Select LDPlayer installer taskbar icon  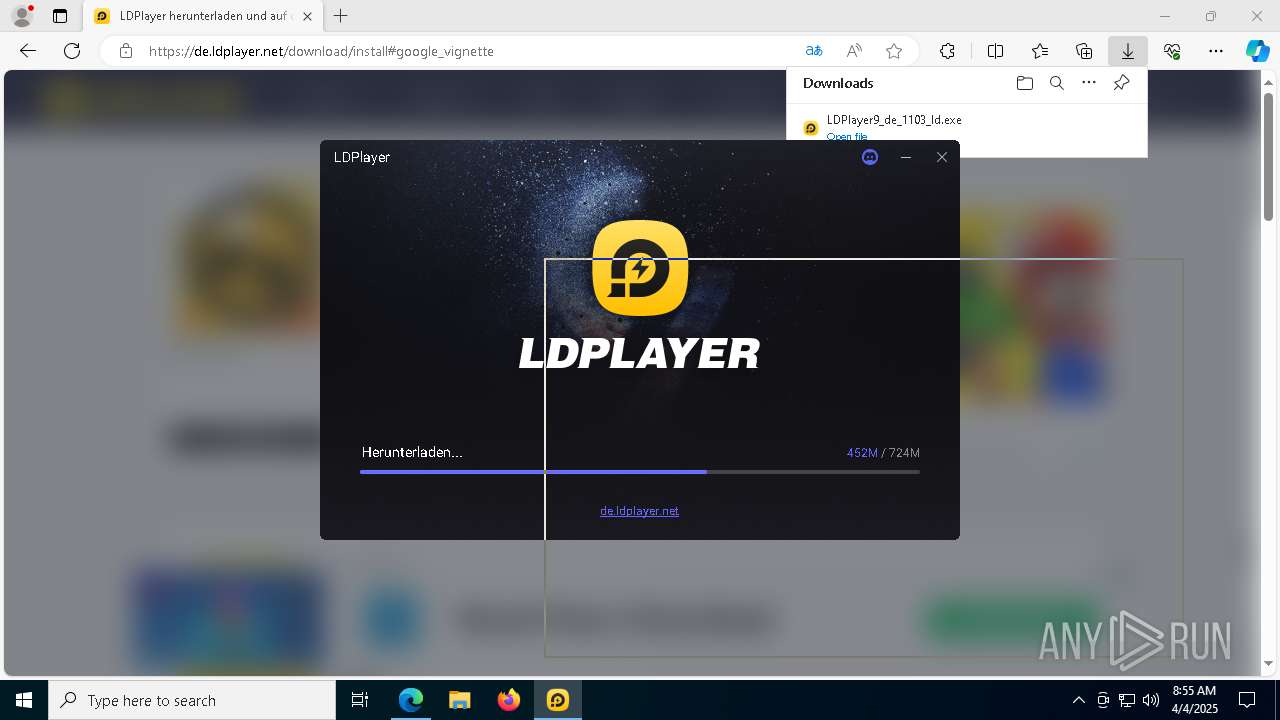click(557, 700)
